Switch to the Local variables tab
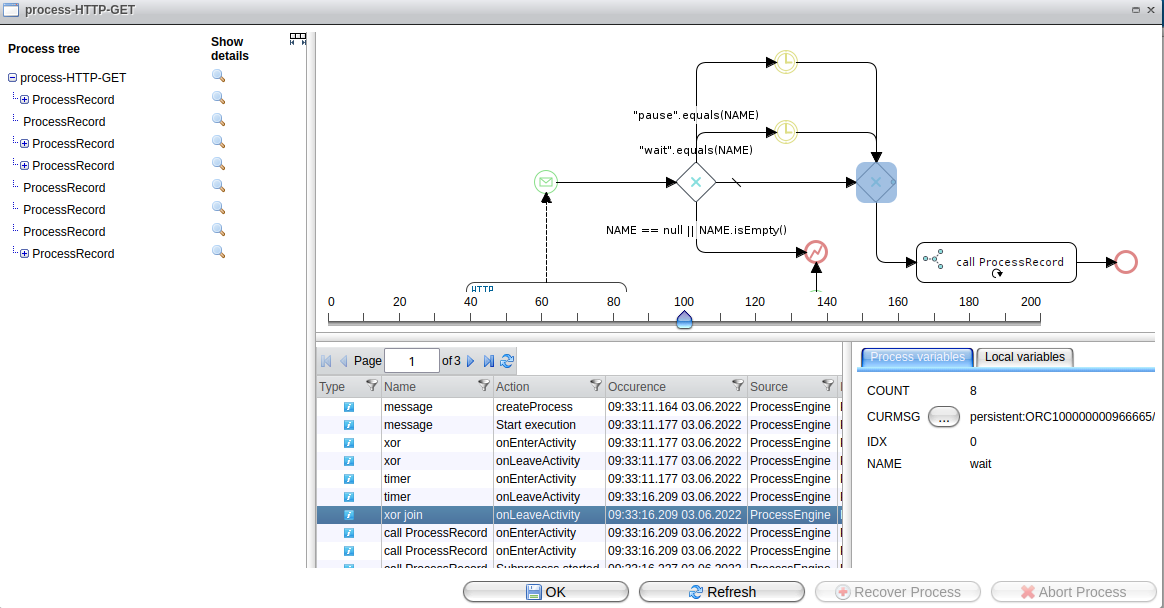The image size is (1164, 608). coord(1024,357)
